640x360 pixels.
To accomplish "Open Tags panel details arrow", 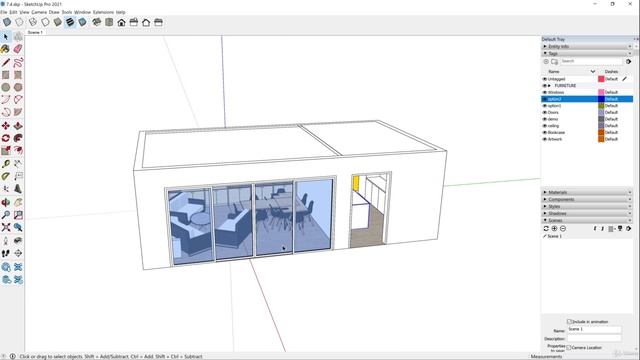I will pos(629,61).
